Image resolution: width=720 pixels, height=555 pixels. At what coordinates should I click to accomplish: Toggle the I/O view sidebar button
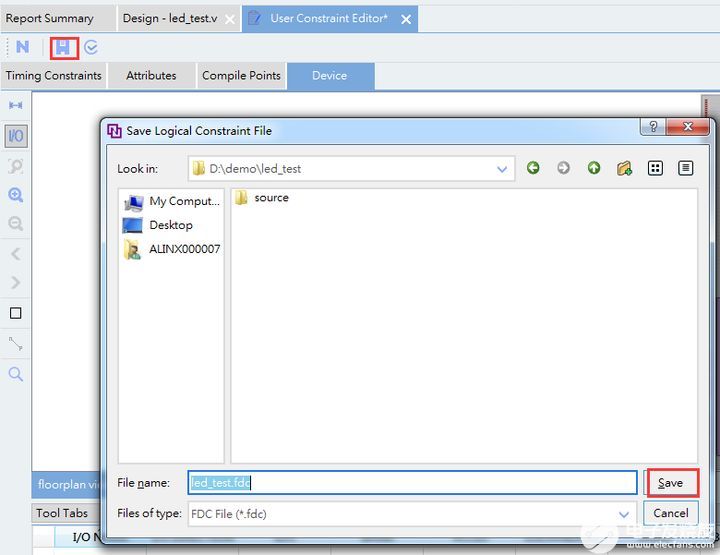pyautogui.click(x=16, y=136)
